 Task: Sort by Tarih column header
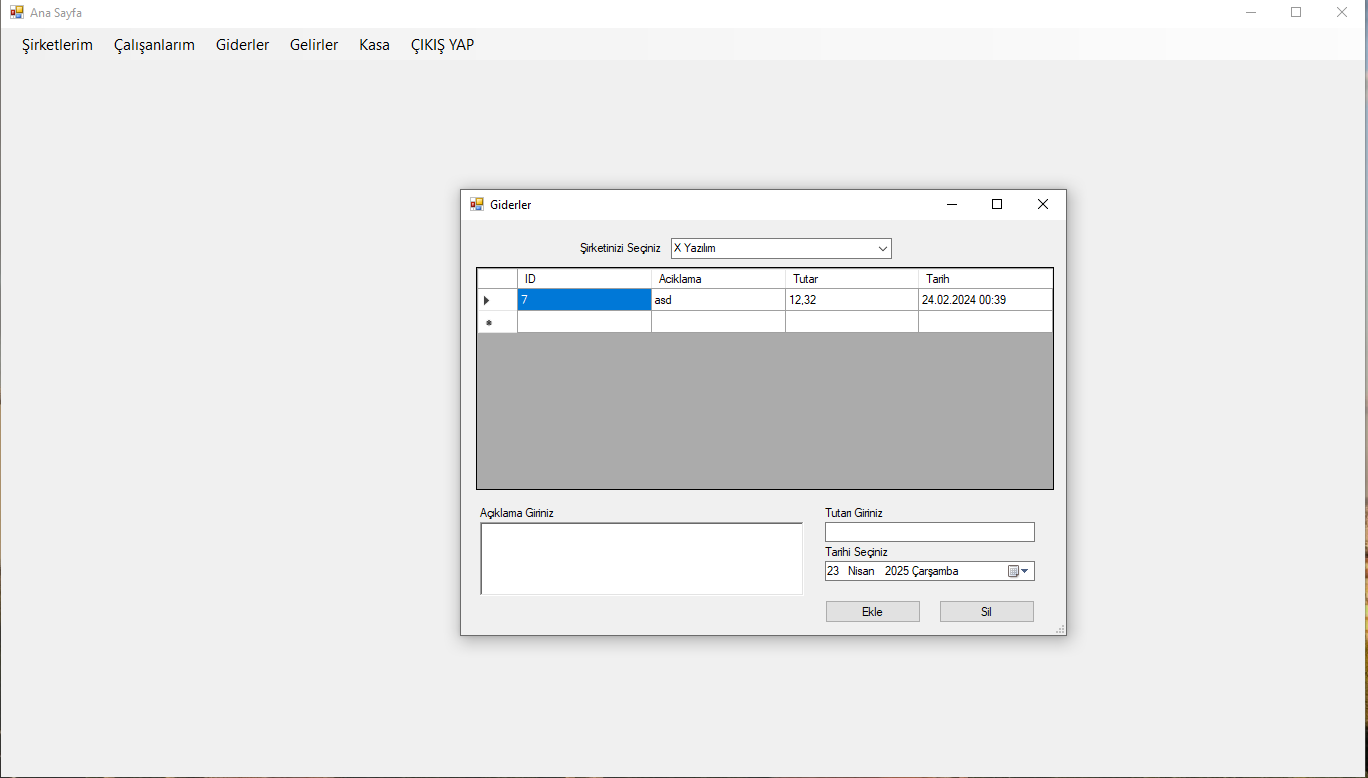tap(984, 279)
